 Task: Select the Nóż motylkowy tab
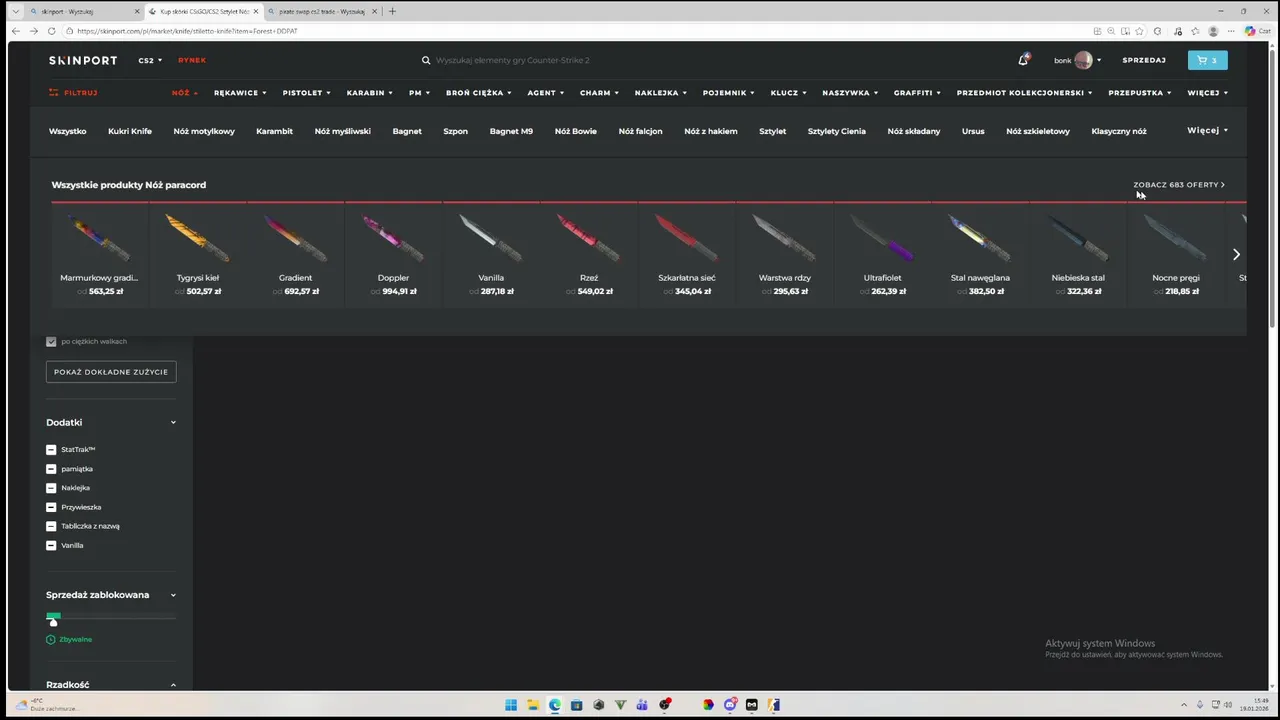point(204,131)
